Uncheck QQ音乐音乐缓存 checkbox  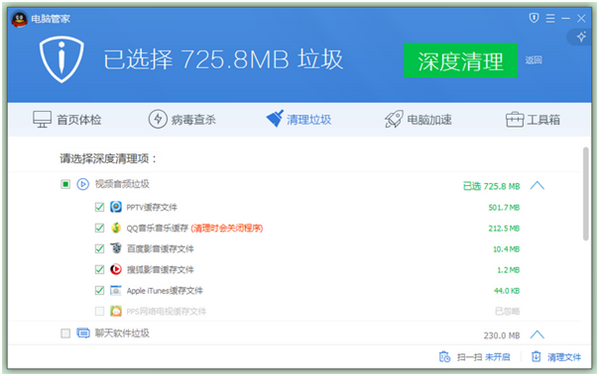click(x=99, y=228)
